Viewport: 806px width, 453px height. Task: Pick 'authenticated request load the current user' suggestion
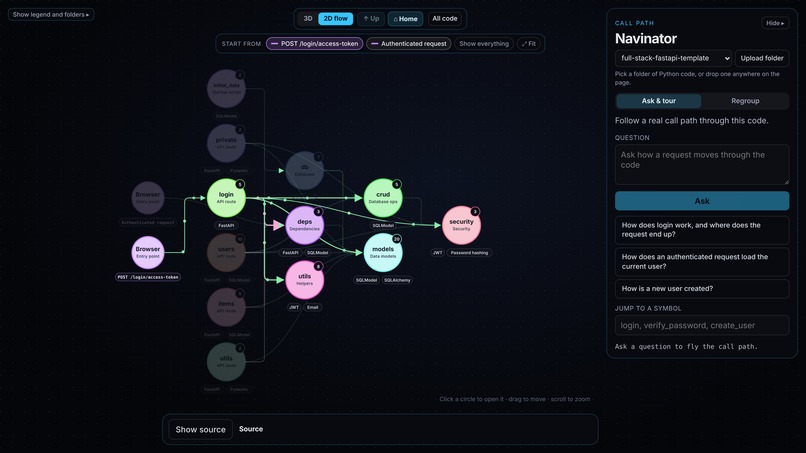coord(702,262)
